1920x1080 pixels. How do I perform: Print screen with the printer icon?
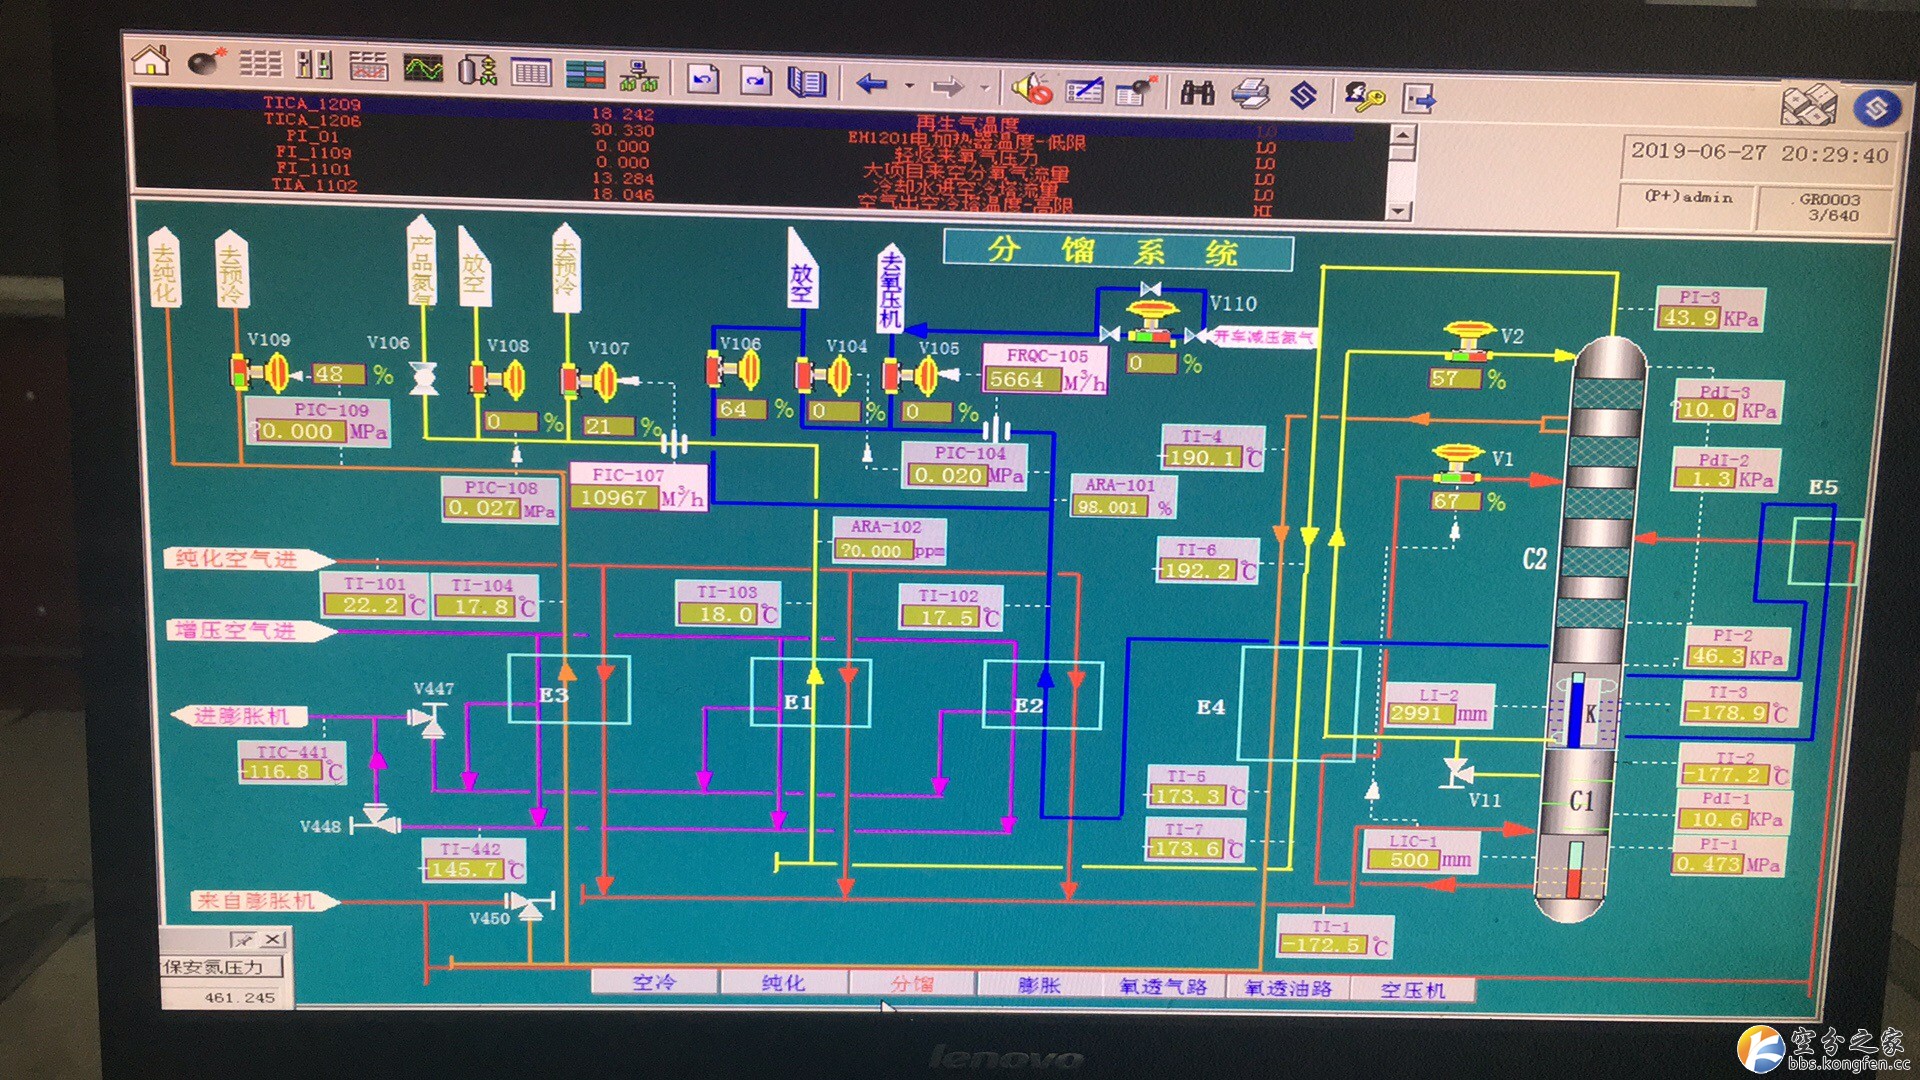(x=1250, y=95)
